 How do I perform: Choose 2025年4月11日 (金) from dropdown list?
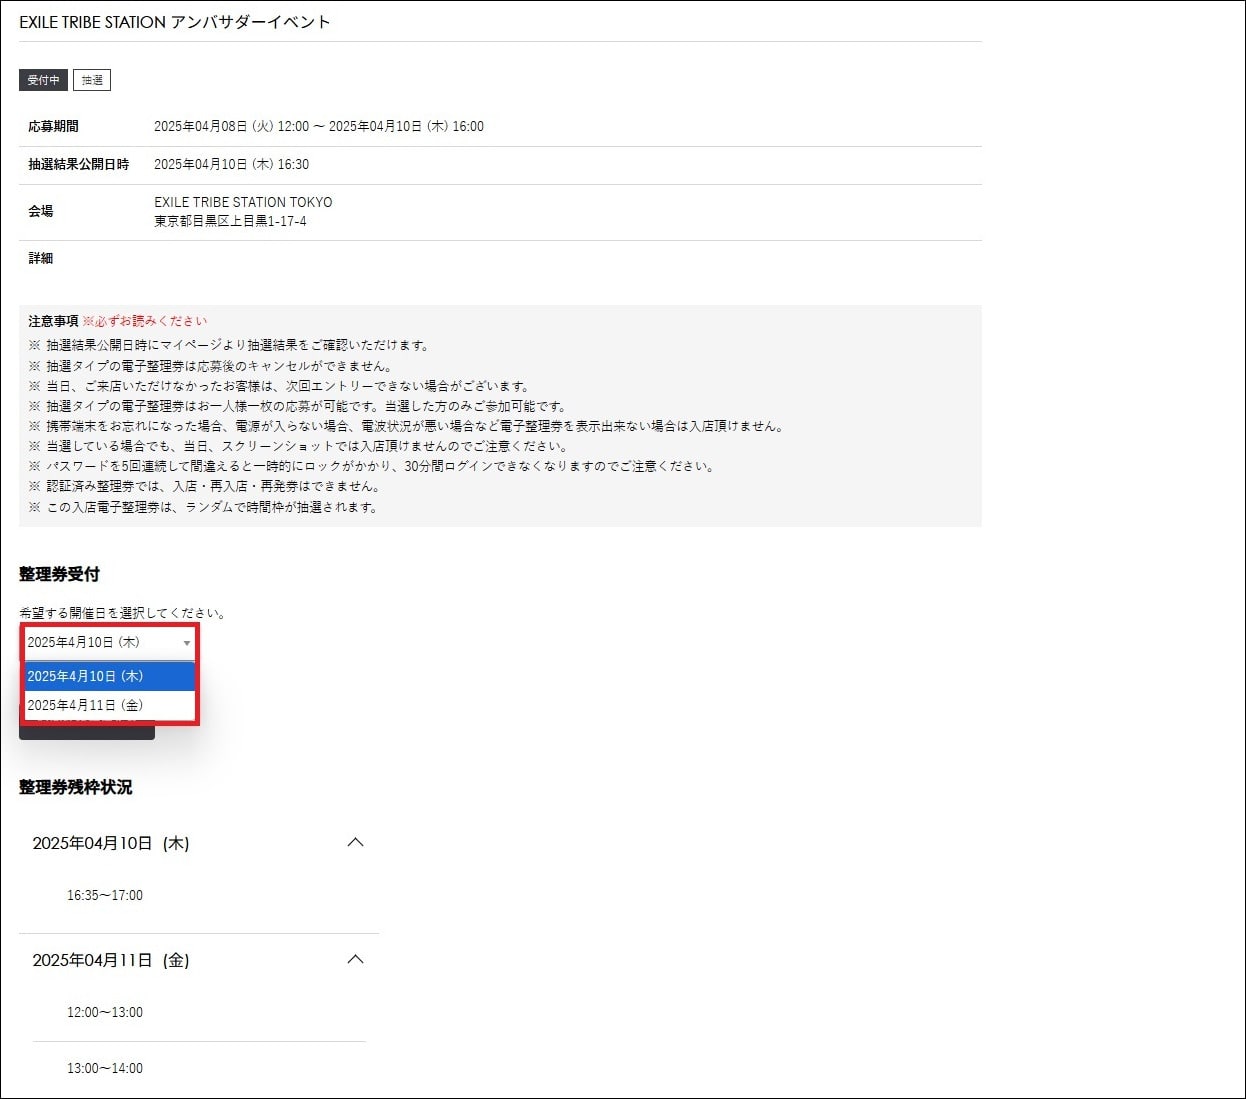tap(109, 705)
